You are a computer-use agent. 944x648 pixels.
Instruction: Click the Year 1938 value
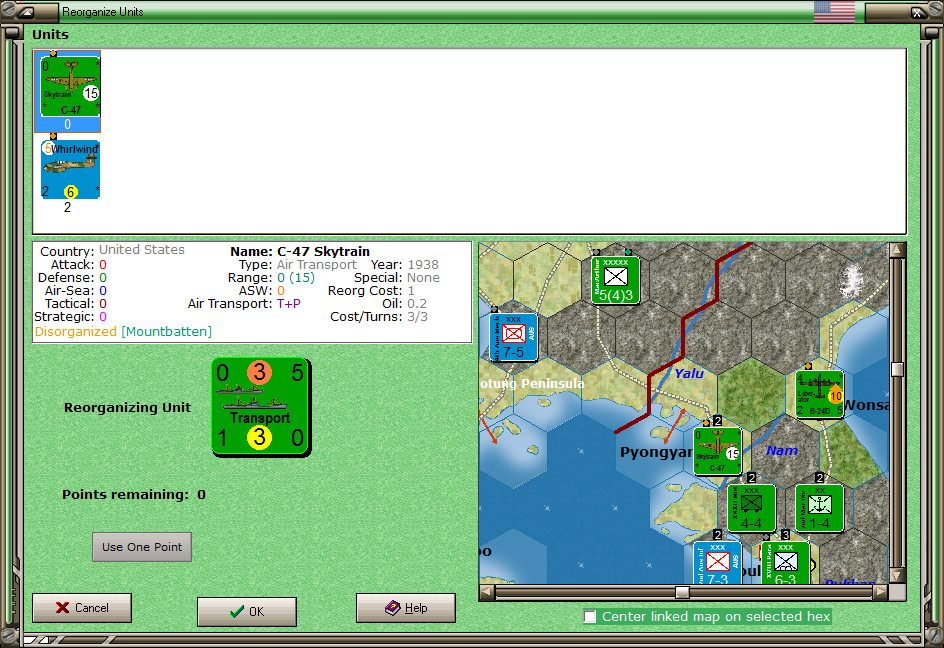pos(423,265)
